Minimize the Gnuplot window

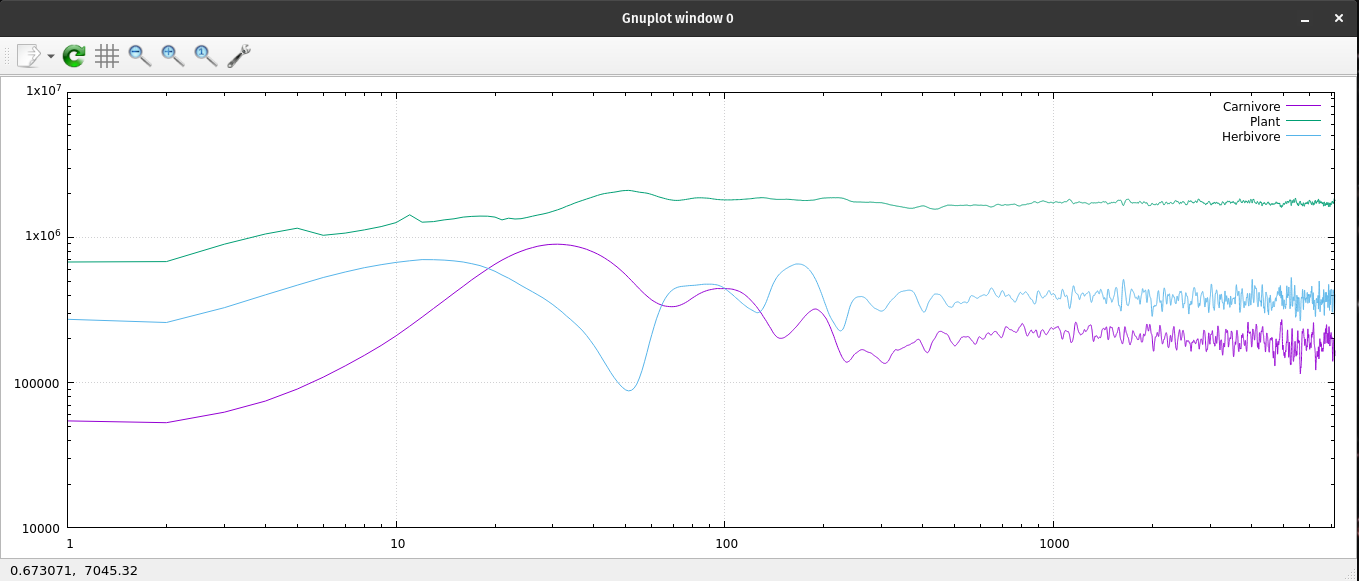pos(1304,19)
